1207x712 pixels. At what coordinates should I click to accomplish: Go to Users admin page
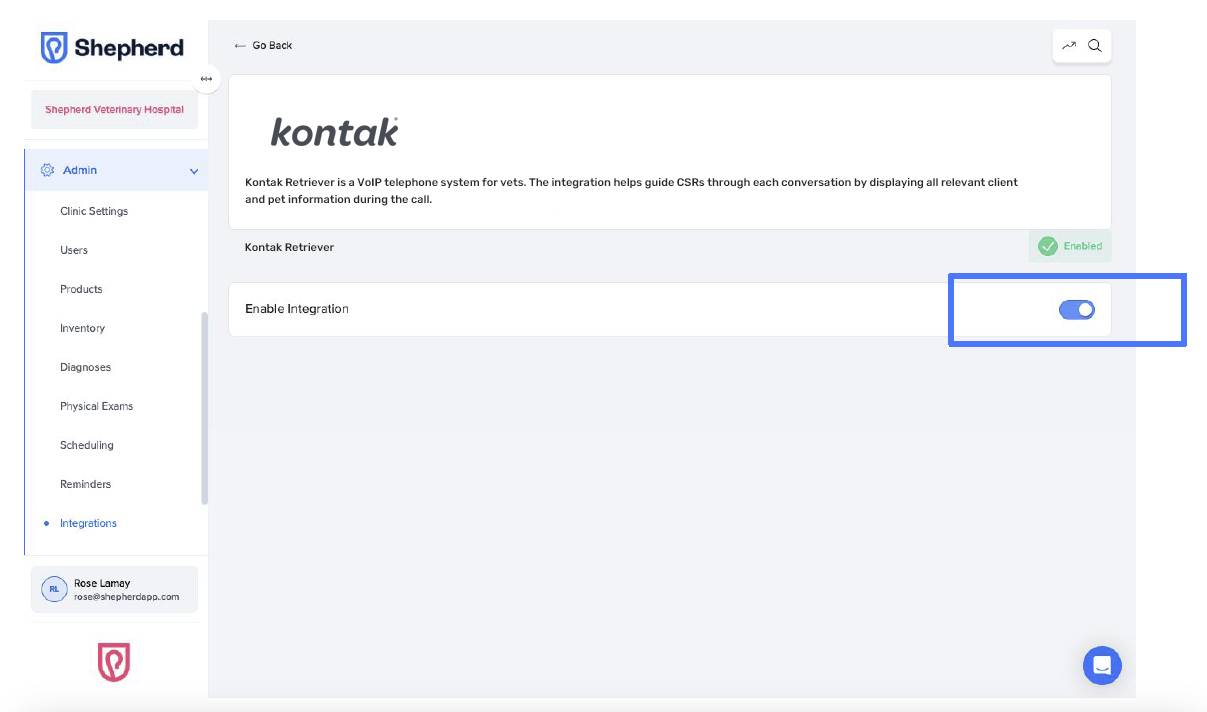coord(74,250)
